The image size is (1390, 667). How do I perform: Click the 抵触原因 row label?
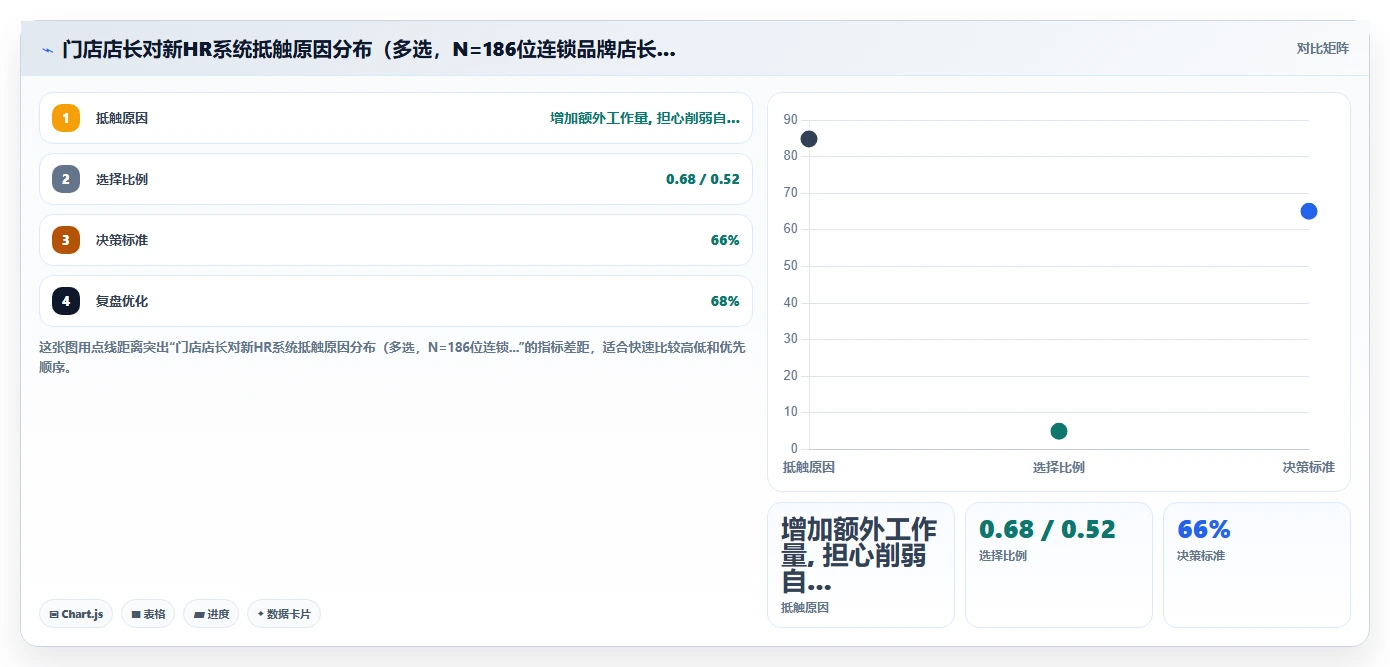coord(122,118)
